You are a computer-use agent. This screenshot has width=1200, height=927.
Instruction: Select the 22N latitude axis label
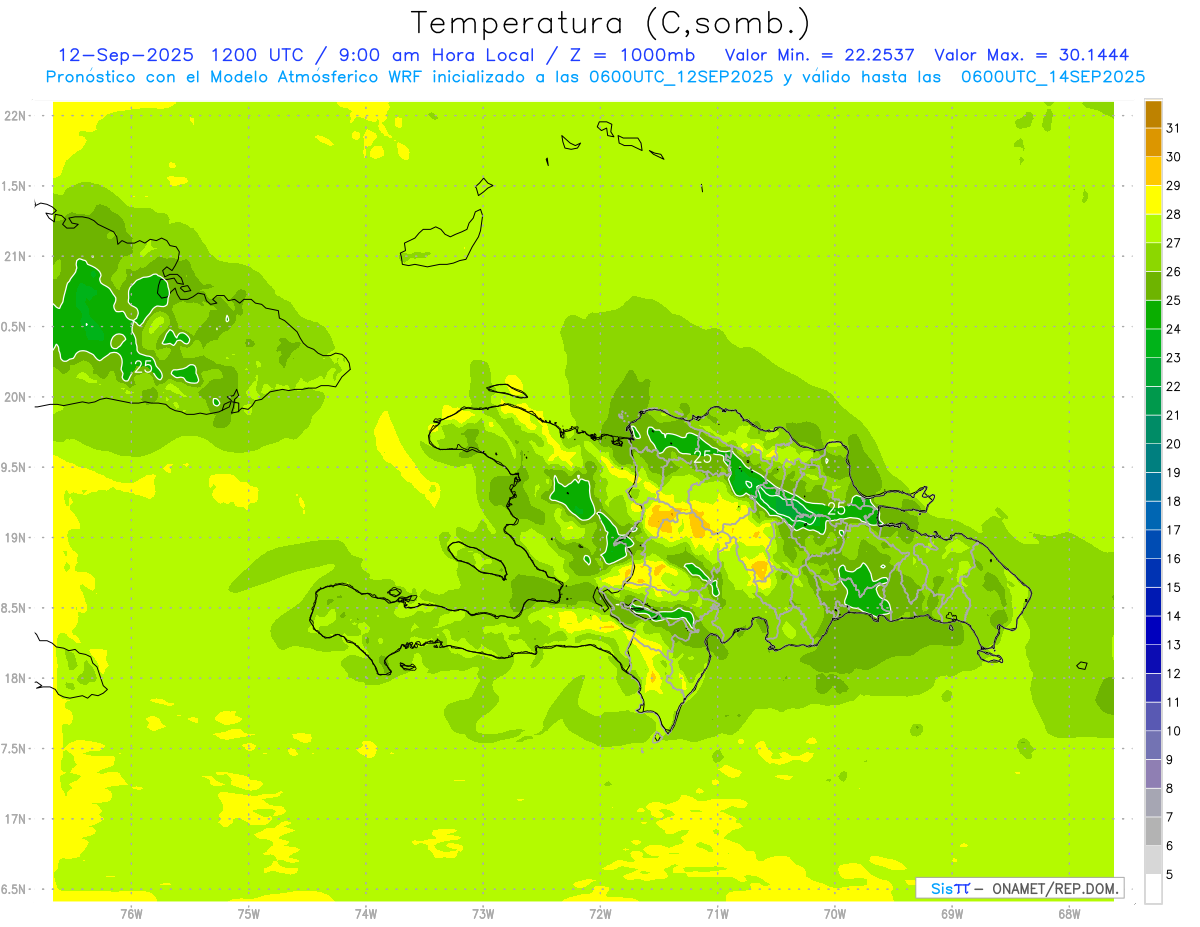point(15,116)
